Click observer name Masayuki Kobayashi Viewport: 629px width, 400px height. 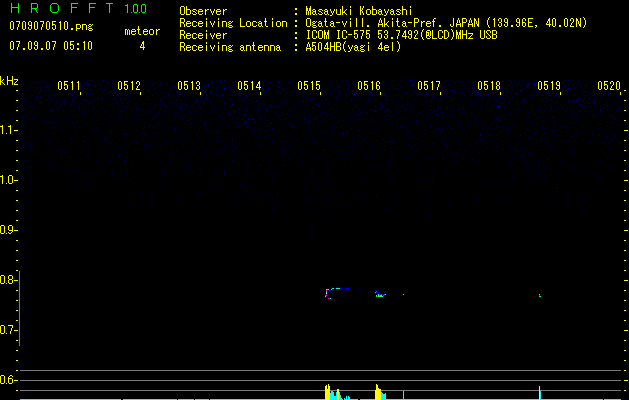click(x=359, y=11)
